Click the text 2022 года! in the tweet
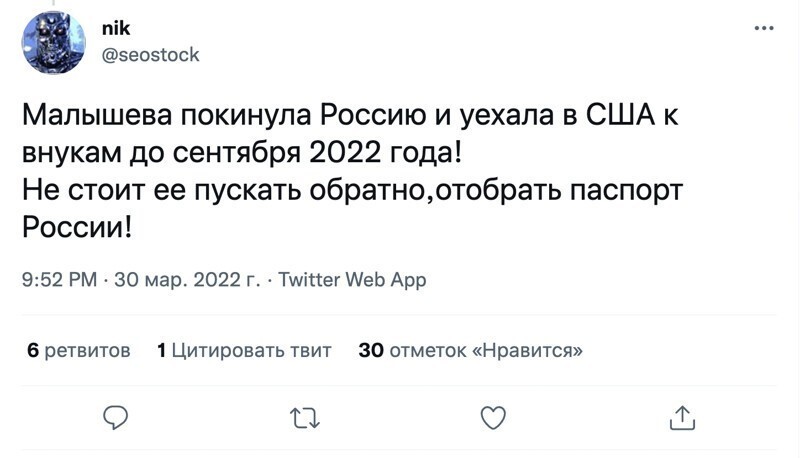The image size is (800, 458). [392, 154]
